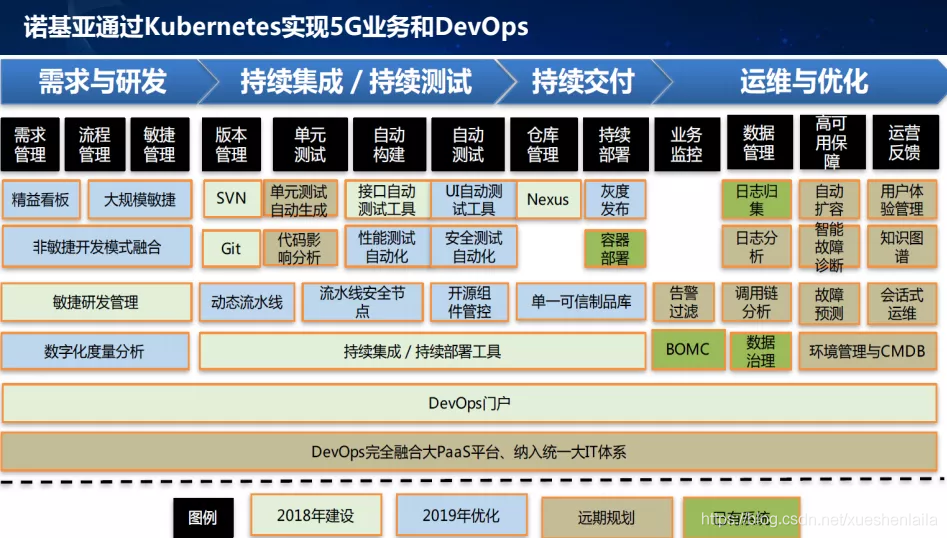Click the 非敏捷开发模式融合 box
This screenshot has width=947, height=538.
(97, 247)
